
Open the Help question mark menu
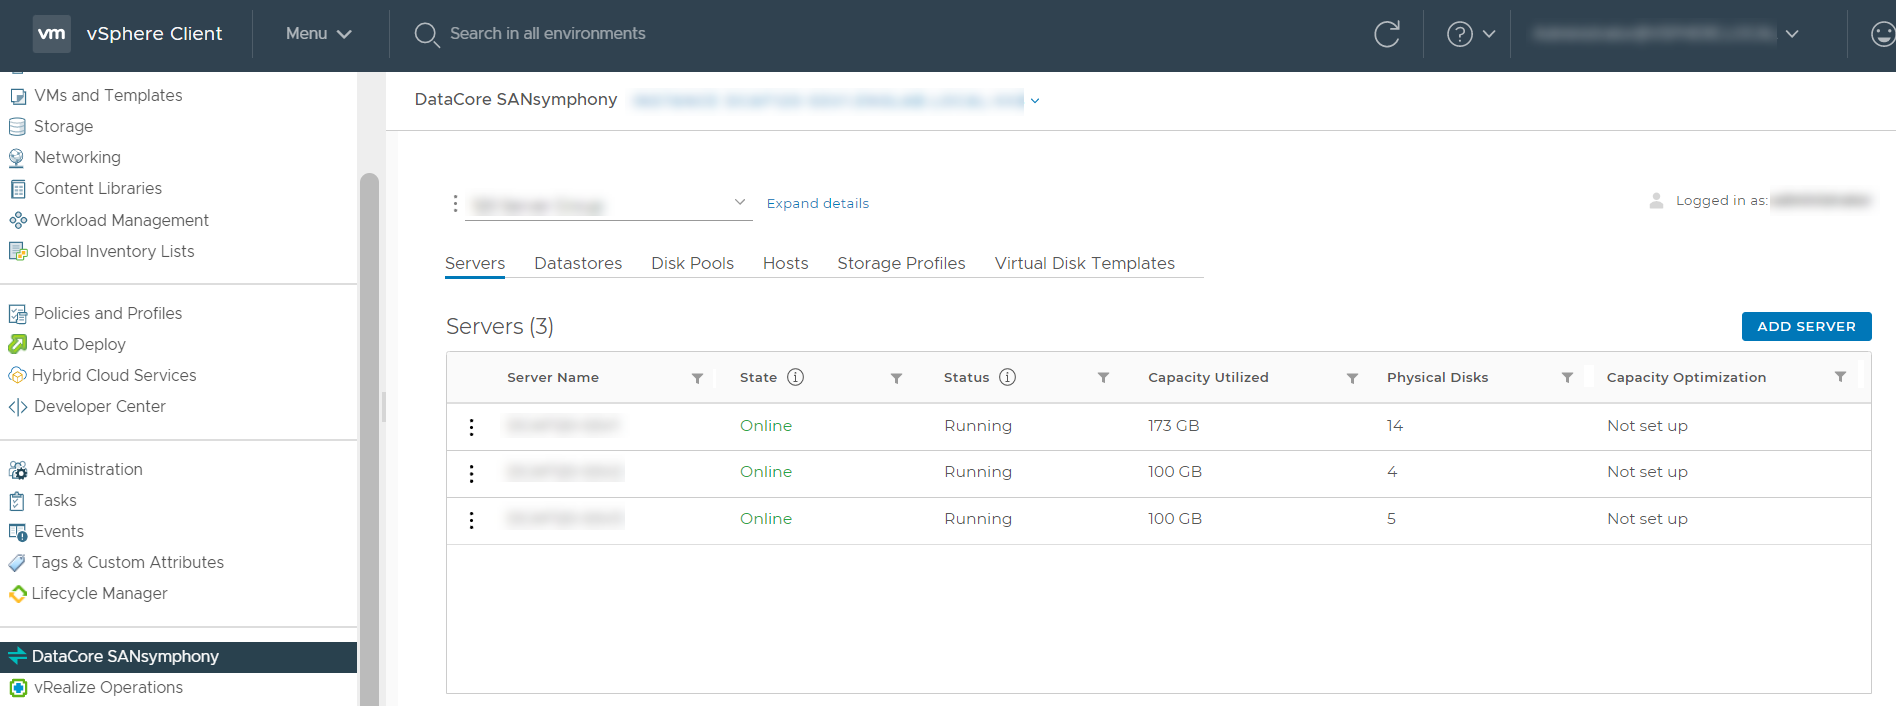click(x=1471, y=34)
